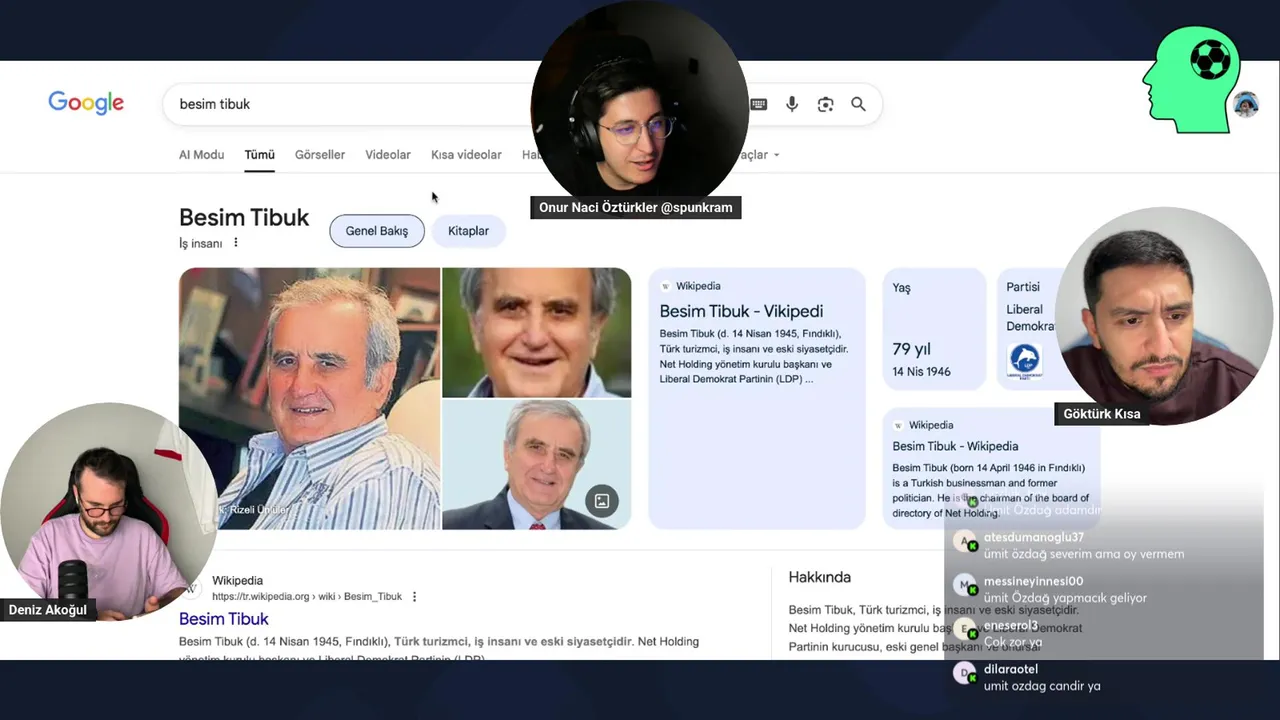Click the Göktürk Kısa name label

[x=1102, y=414]
